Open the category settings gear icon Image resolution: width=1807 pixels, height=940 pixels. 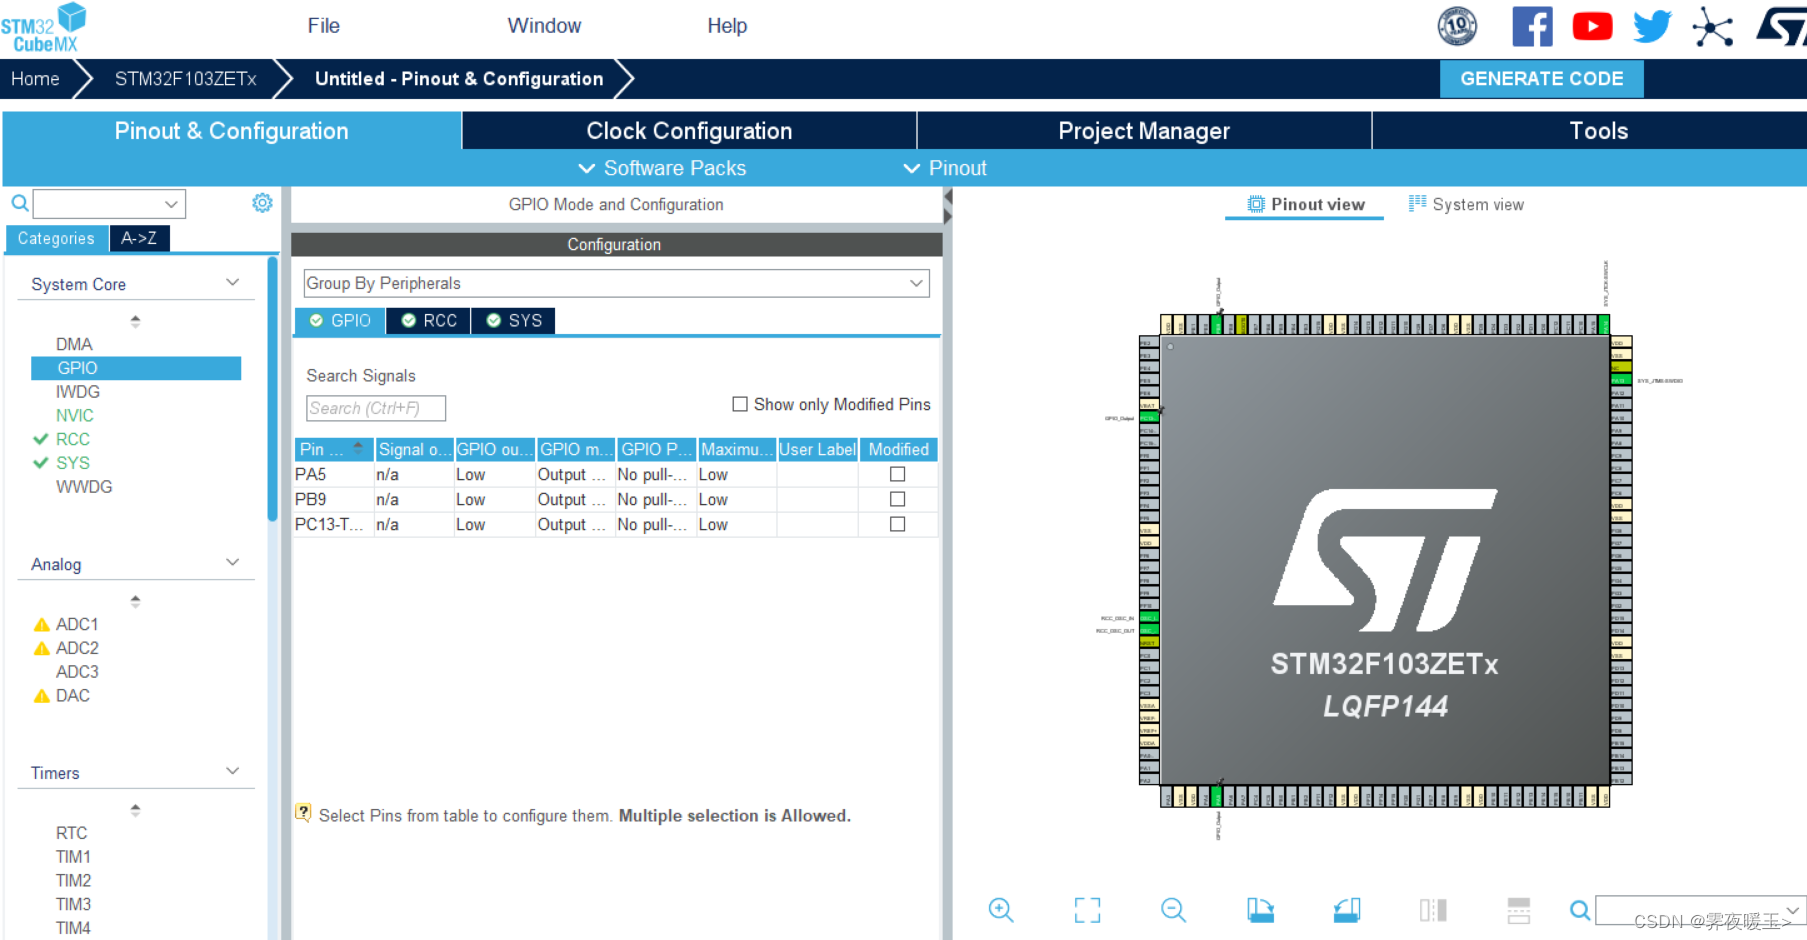click(262, 203)
